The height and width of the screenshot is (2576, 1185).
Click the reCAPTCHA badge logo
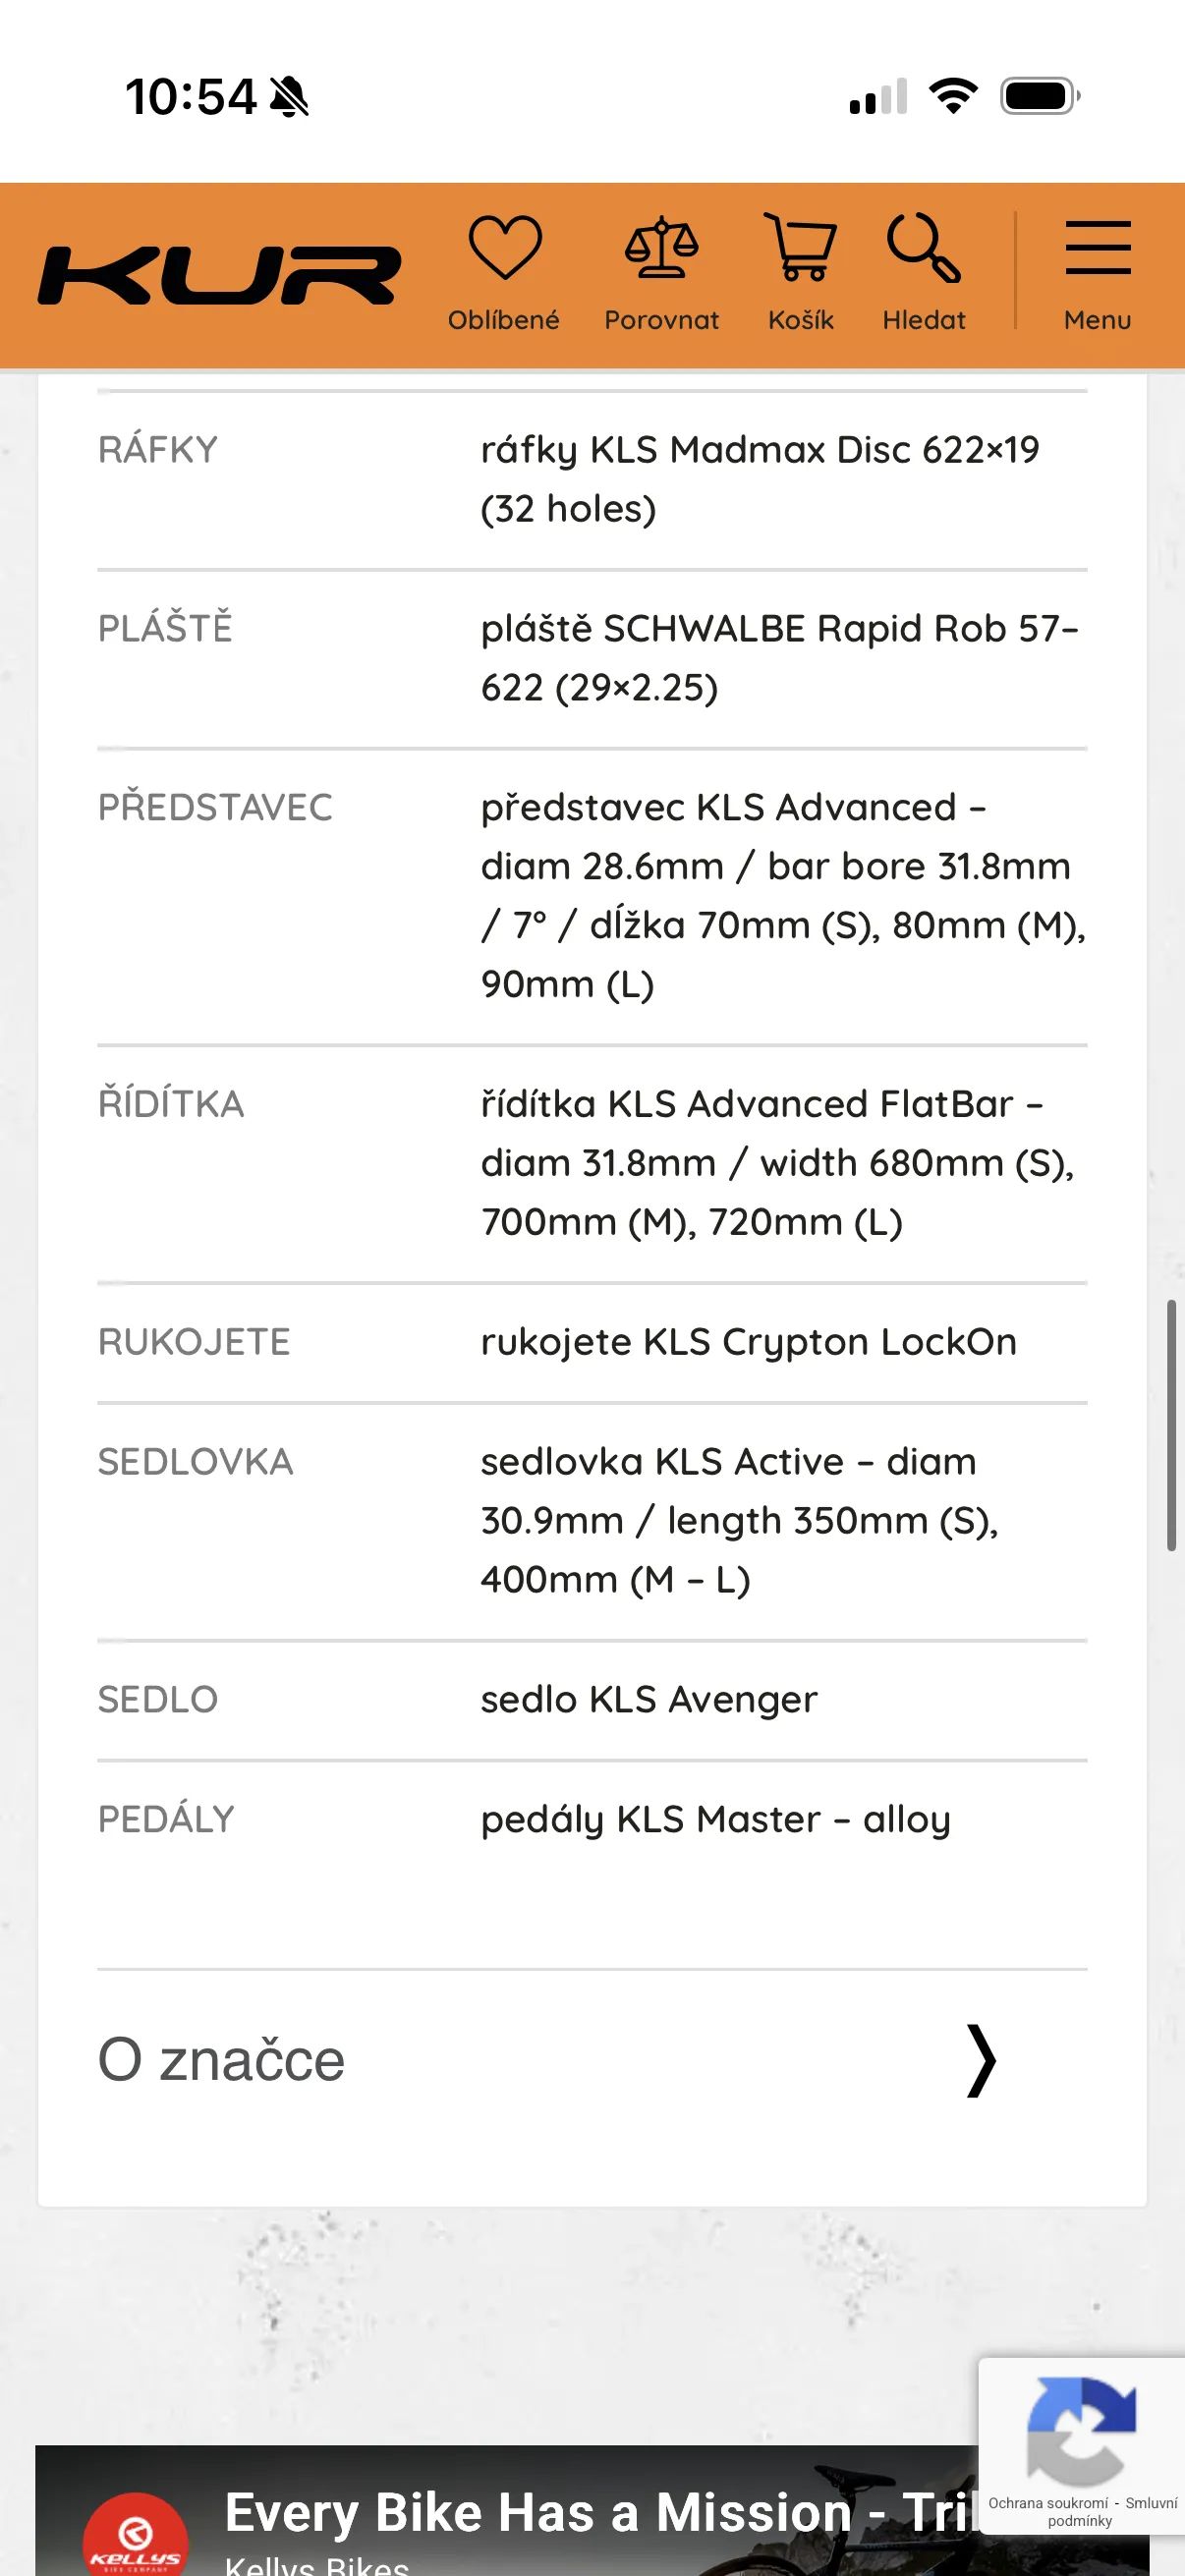coord(1081,2431)
